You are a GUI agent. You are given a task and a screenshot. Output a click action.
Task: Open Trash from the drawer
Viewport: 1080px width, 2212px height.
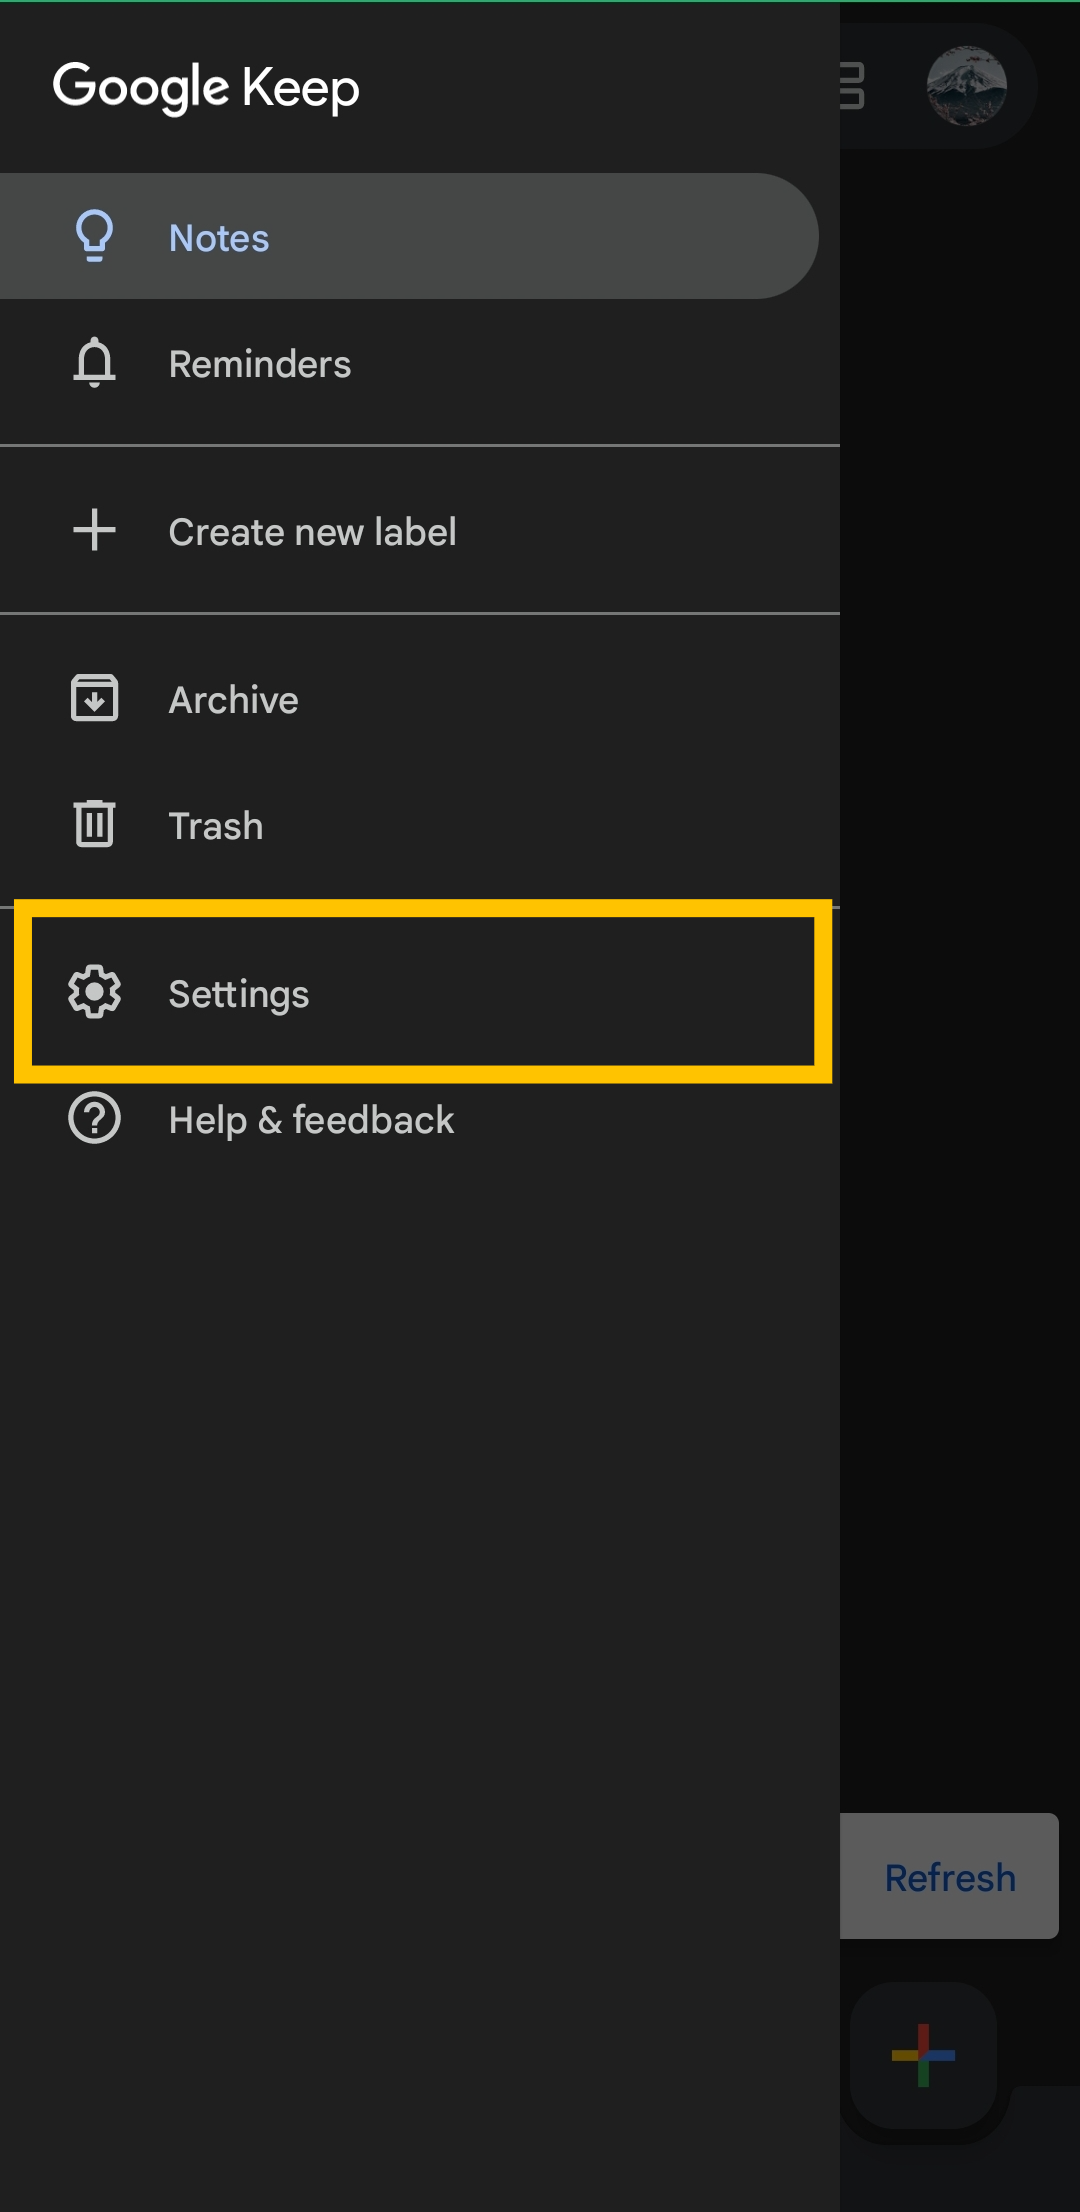coord(216,826)
